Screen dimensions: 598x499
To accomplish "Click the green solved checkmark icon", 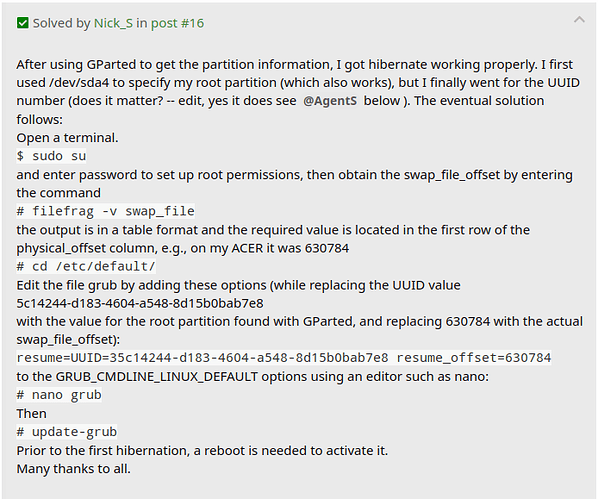I will click(23, 23).
